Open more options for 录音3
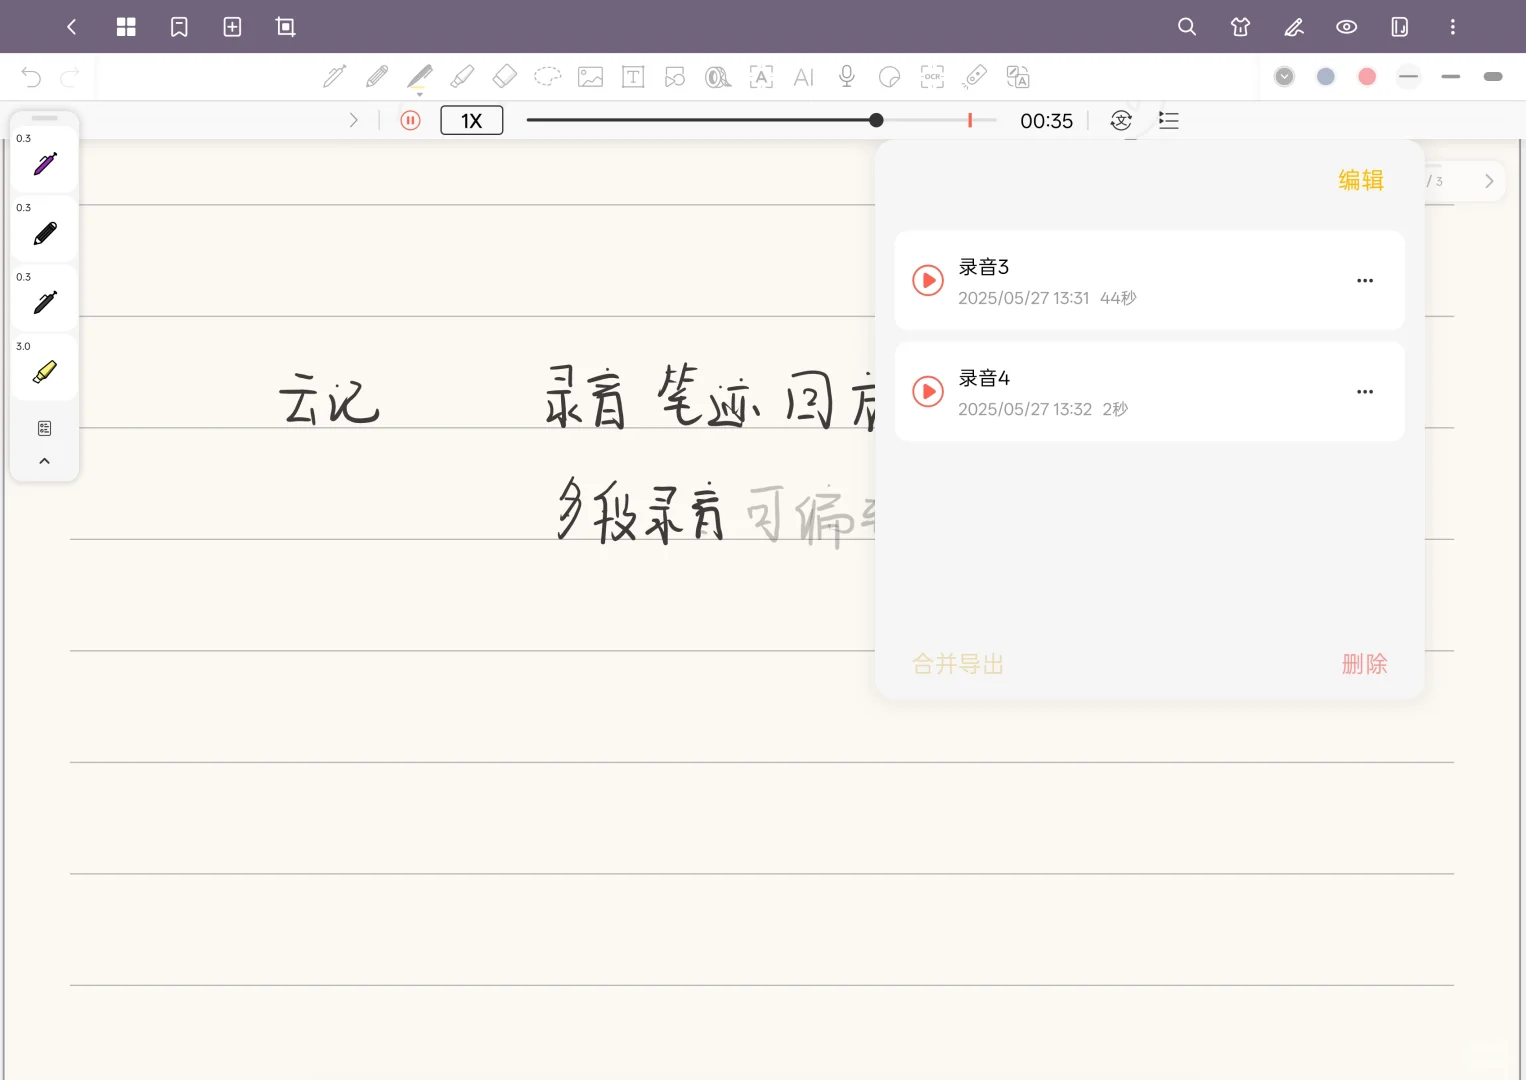This screenshot has width=1526, height=1080. [x=1365, y=281]
